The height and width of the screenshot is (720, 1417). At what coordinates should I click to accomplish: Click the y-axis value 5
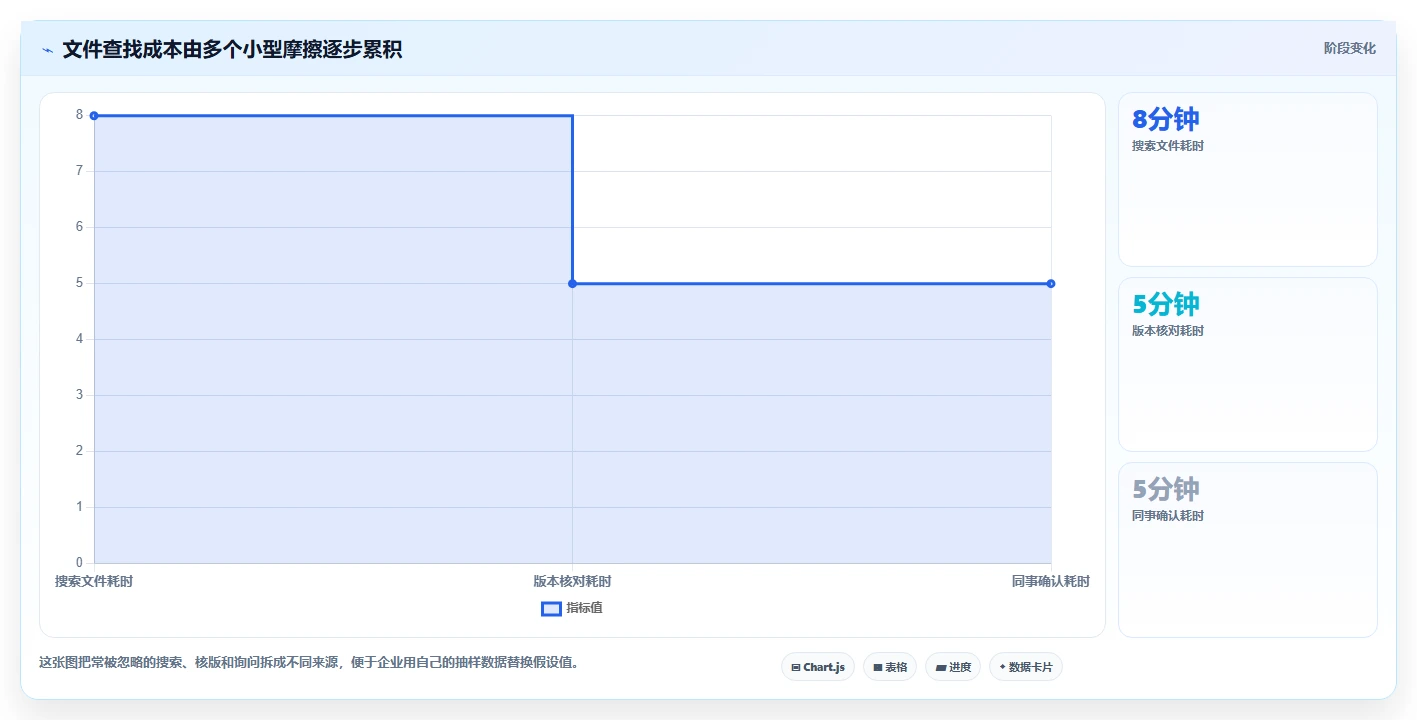click(79, 283)
